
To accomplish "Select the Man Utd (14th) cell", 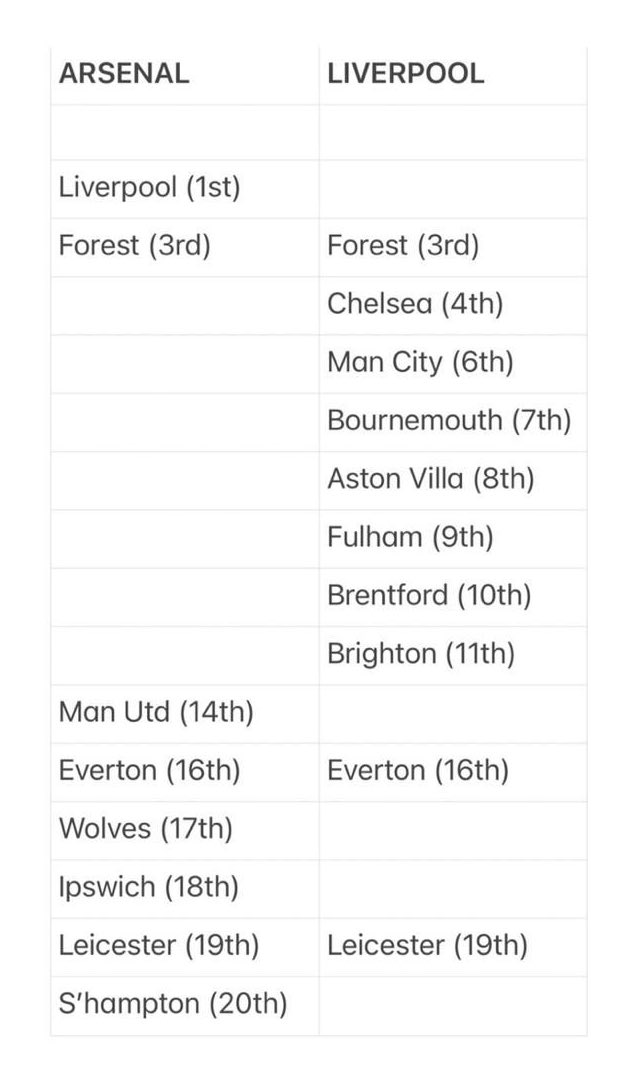I will [x=156, y=713].
